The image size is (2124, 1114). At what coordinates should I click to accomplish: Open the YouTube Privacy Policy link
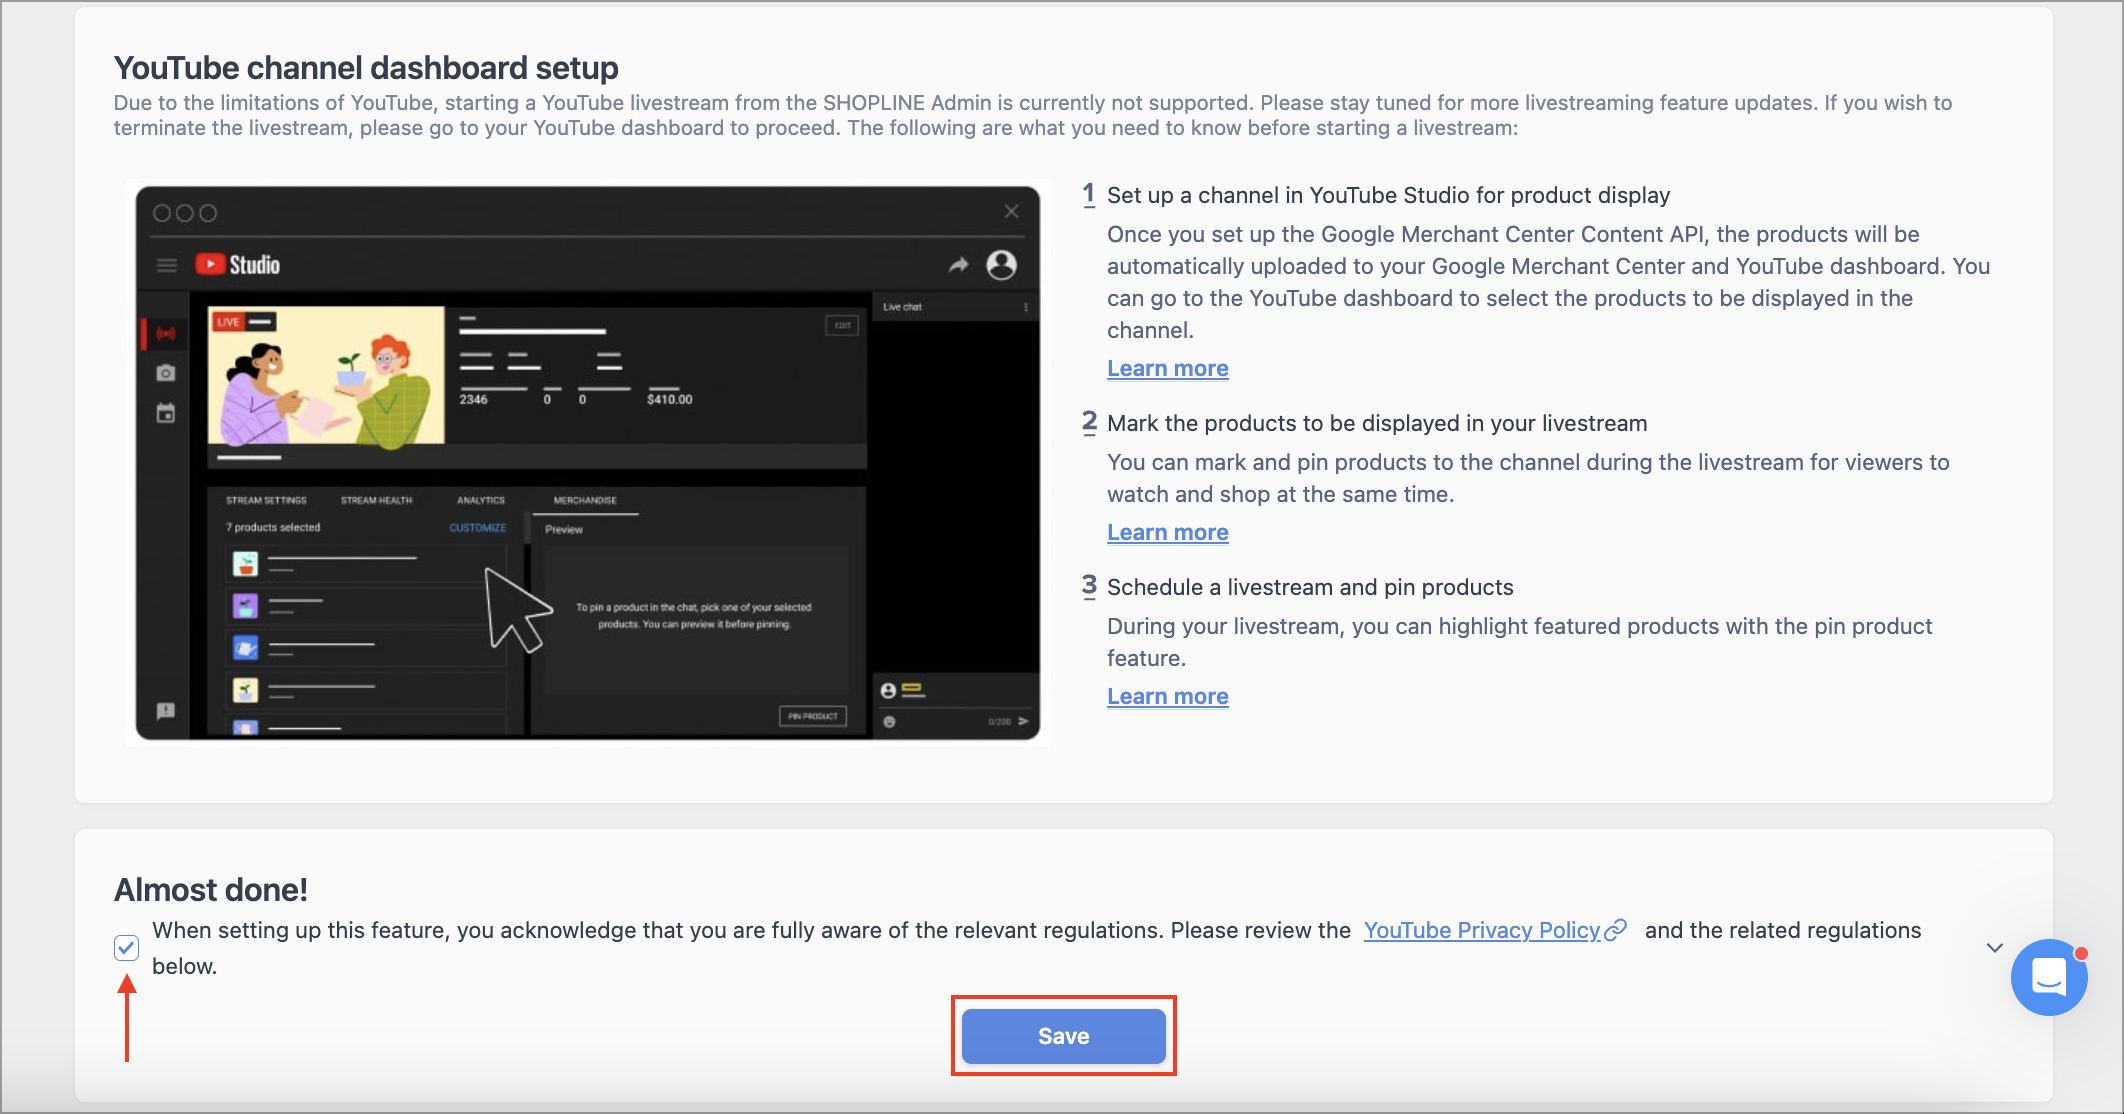click(x=1482, y=930)
